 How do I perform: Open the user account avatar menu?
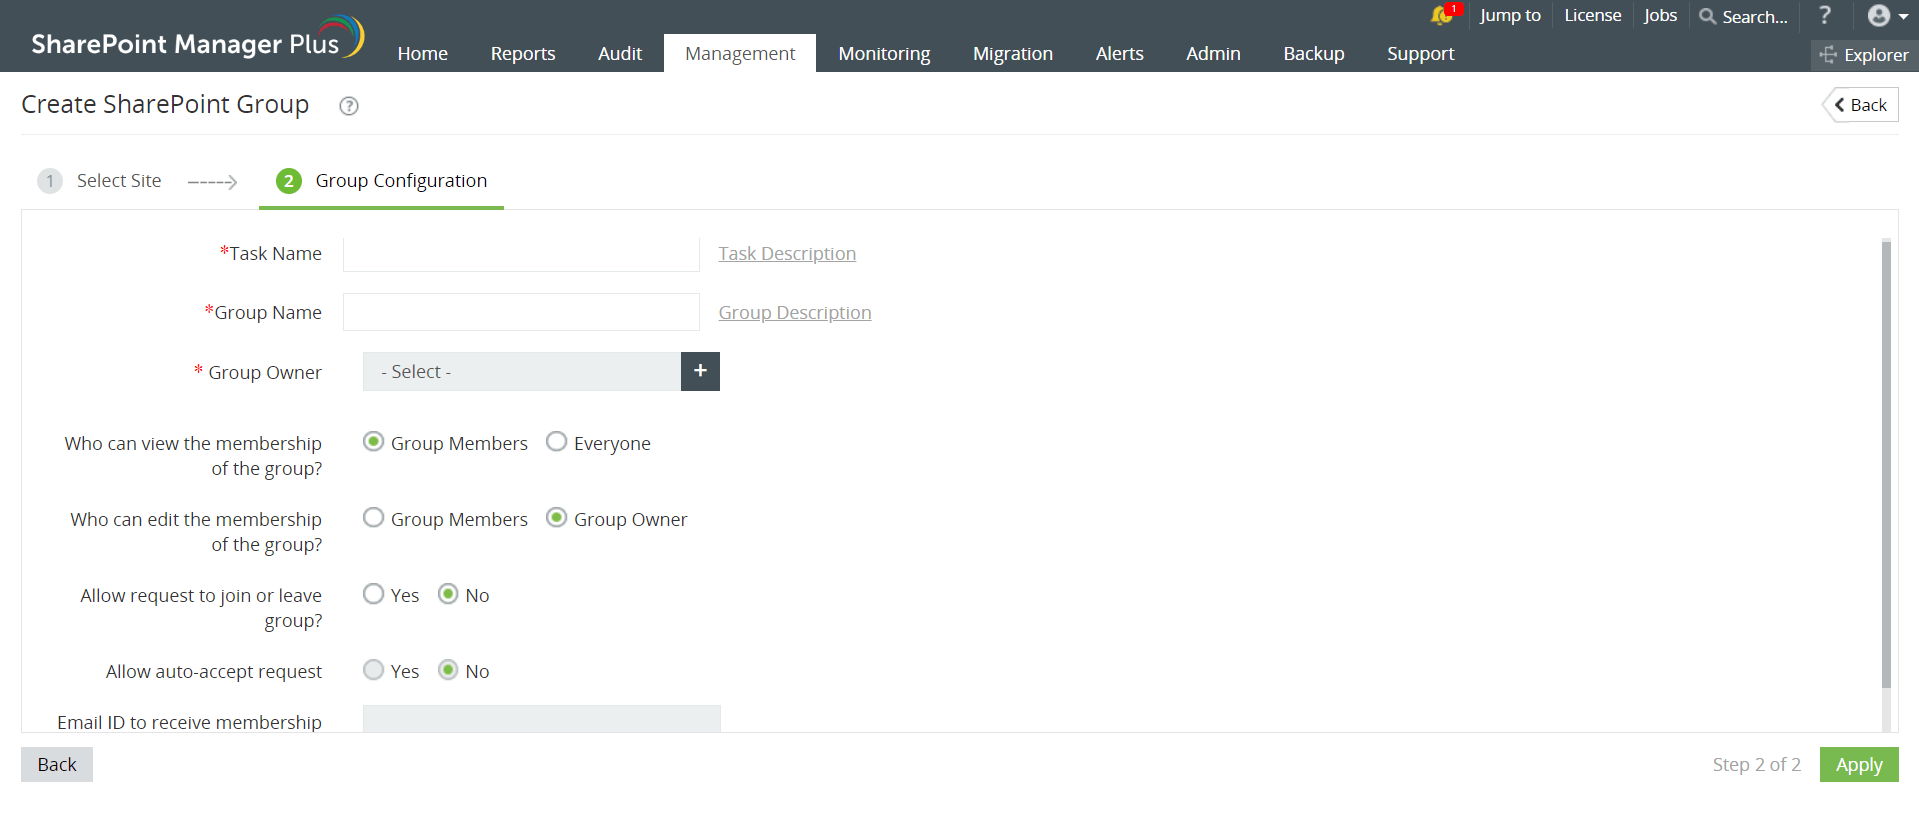point(1887,16)
